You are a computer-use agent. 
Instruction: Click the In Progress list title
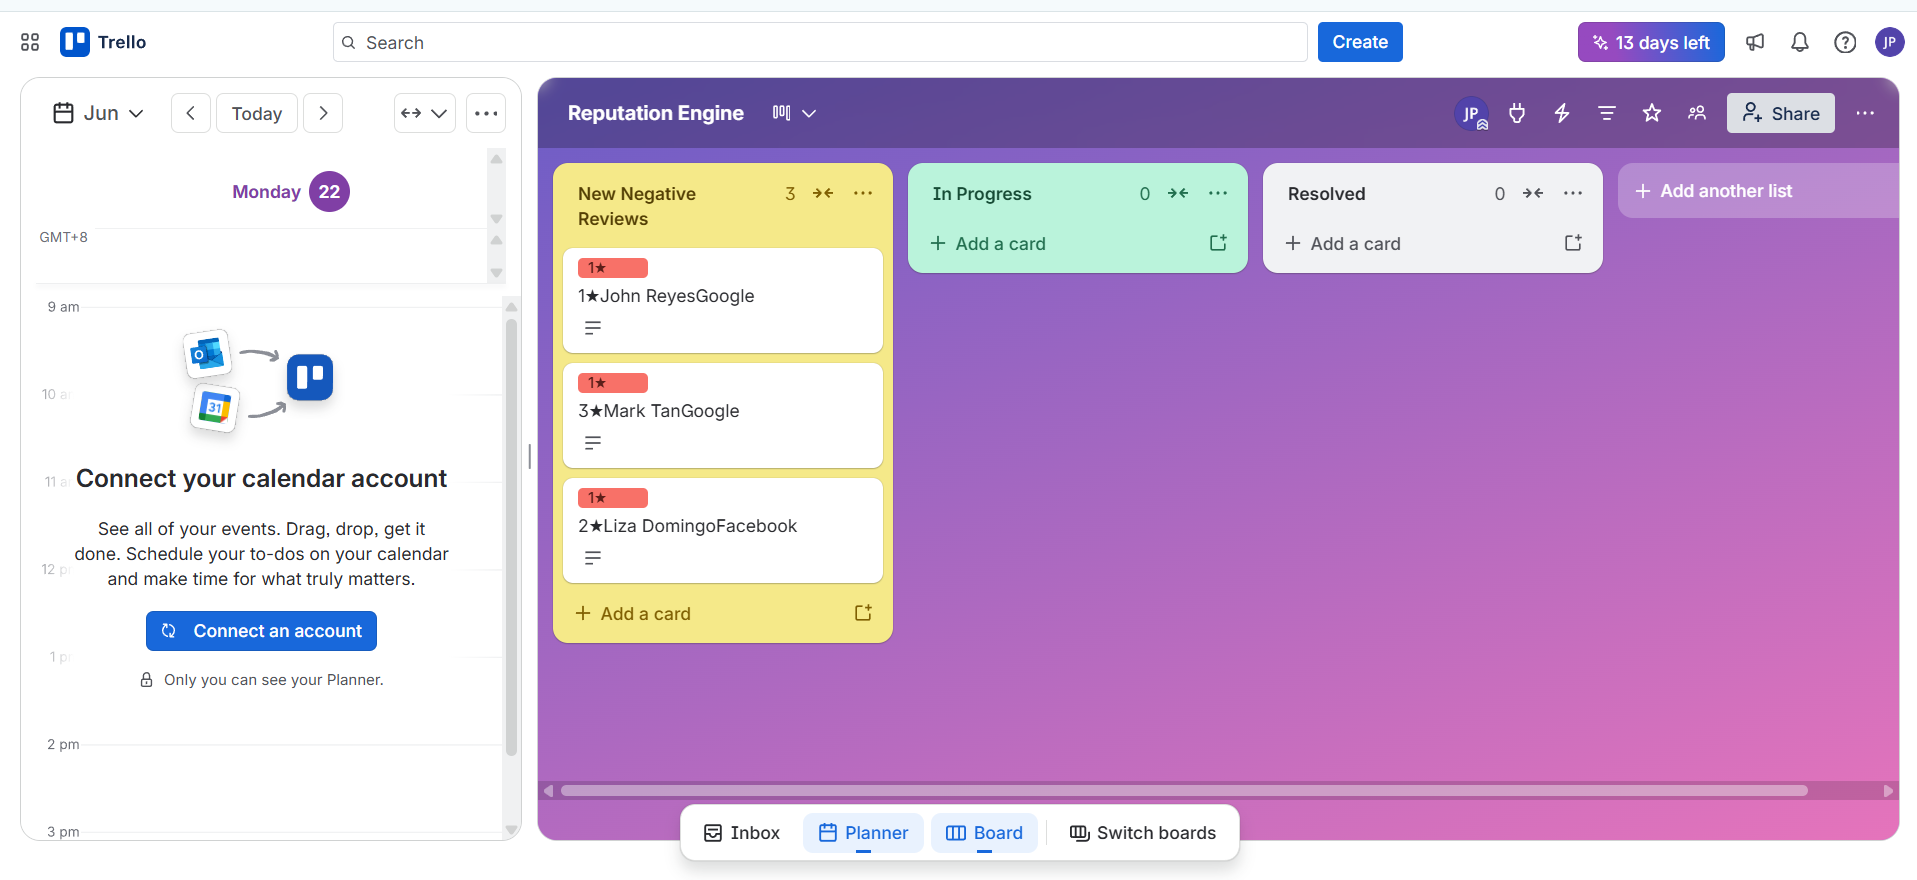pos(982,194)
